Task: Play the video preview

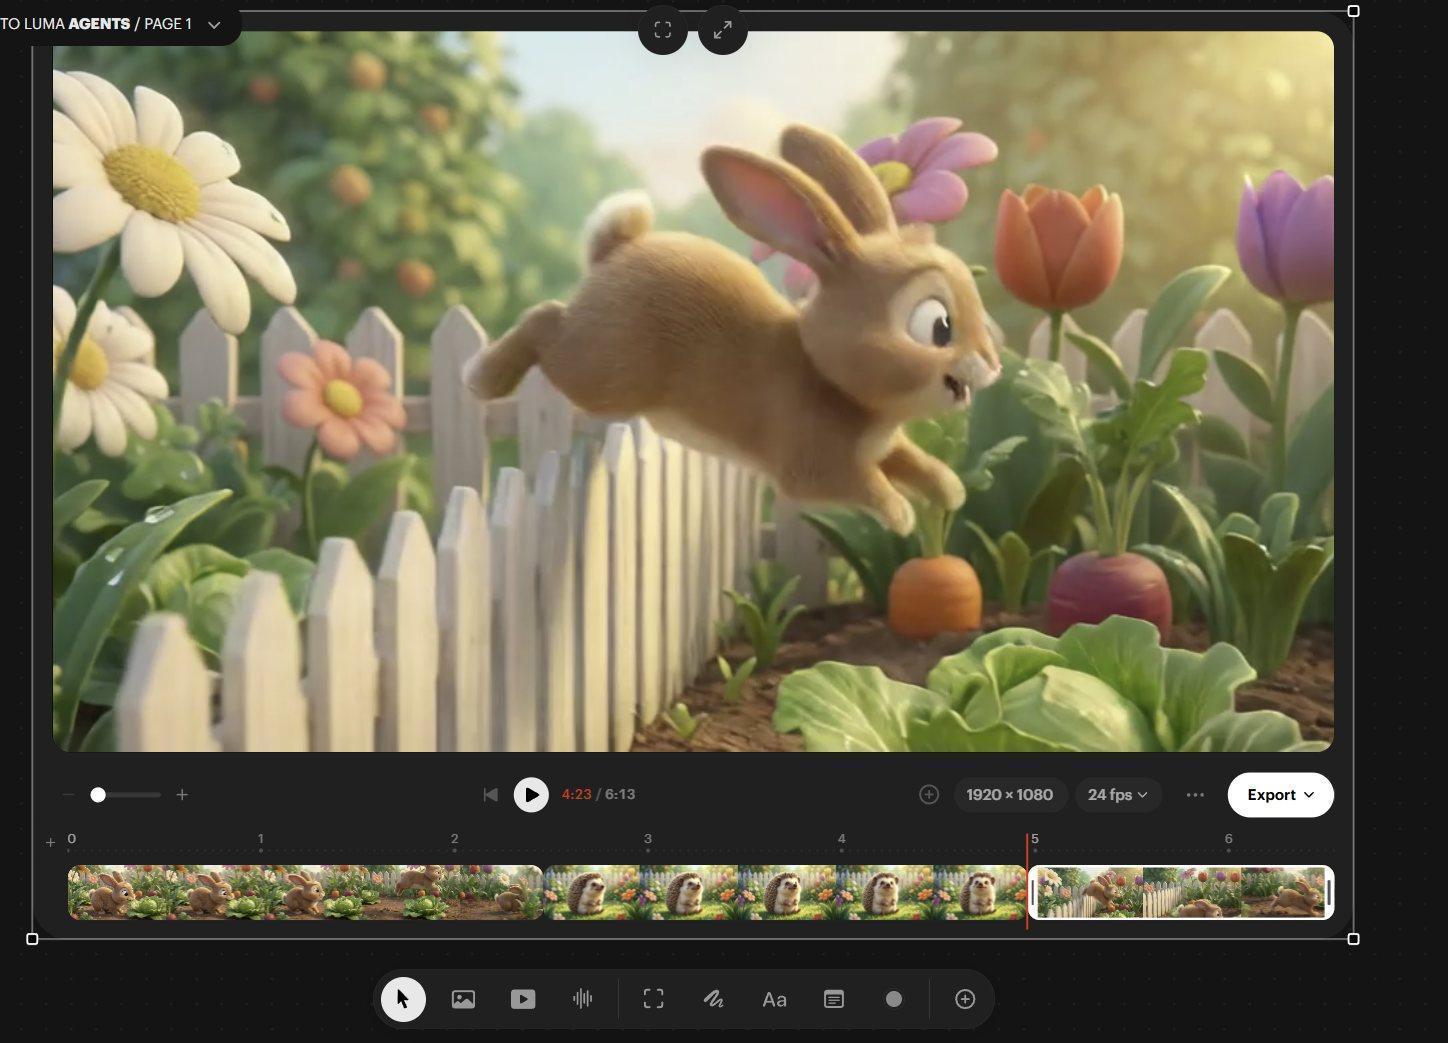Action: (x=531, y=795)
